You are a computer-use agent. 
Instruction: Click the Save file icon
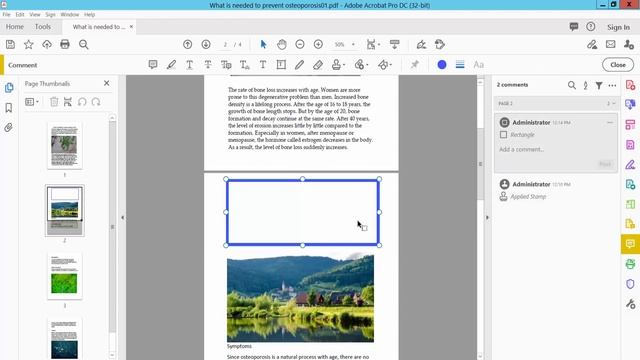click(10, 44)
